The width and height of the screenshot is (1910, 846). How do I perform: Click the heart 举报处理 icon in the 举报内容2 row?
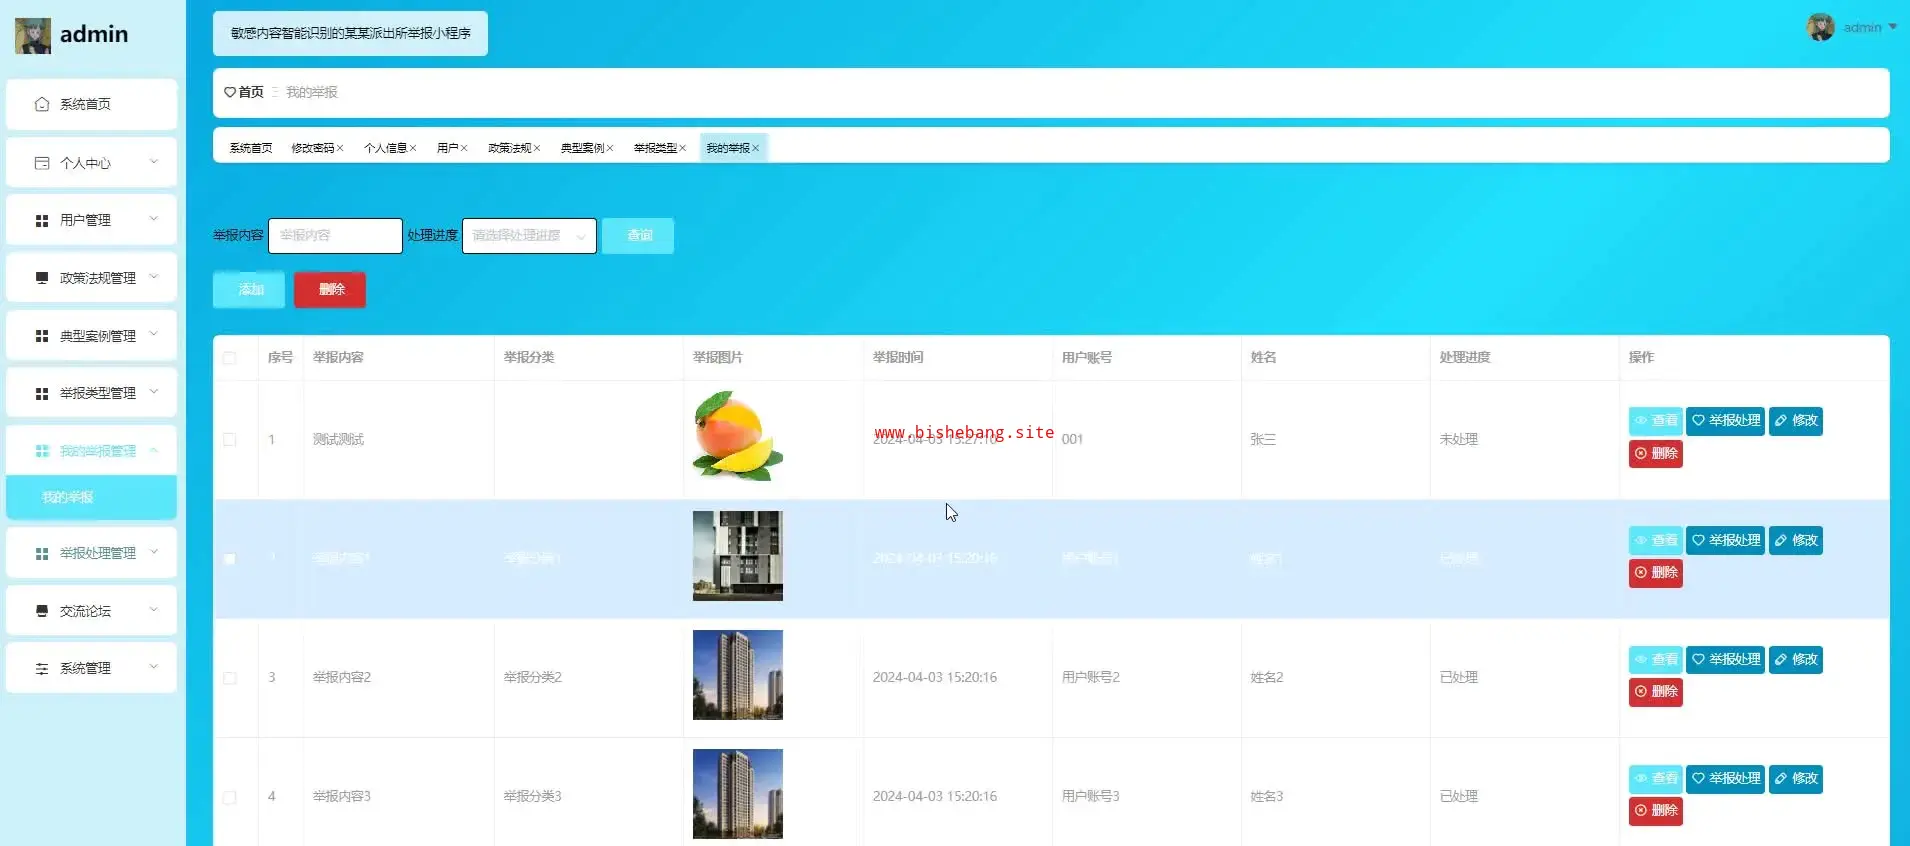click(x=1698, y=659)
